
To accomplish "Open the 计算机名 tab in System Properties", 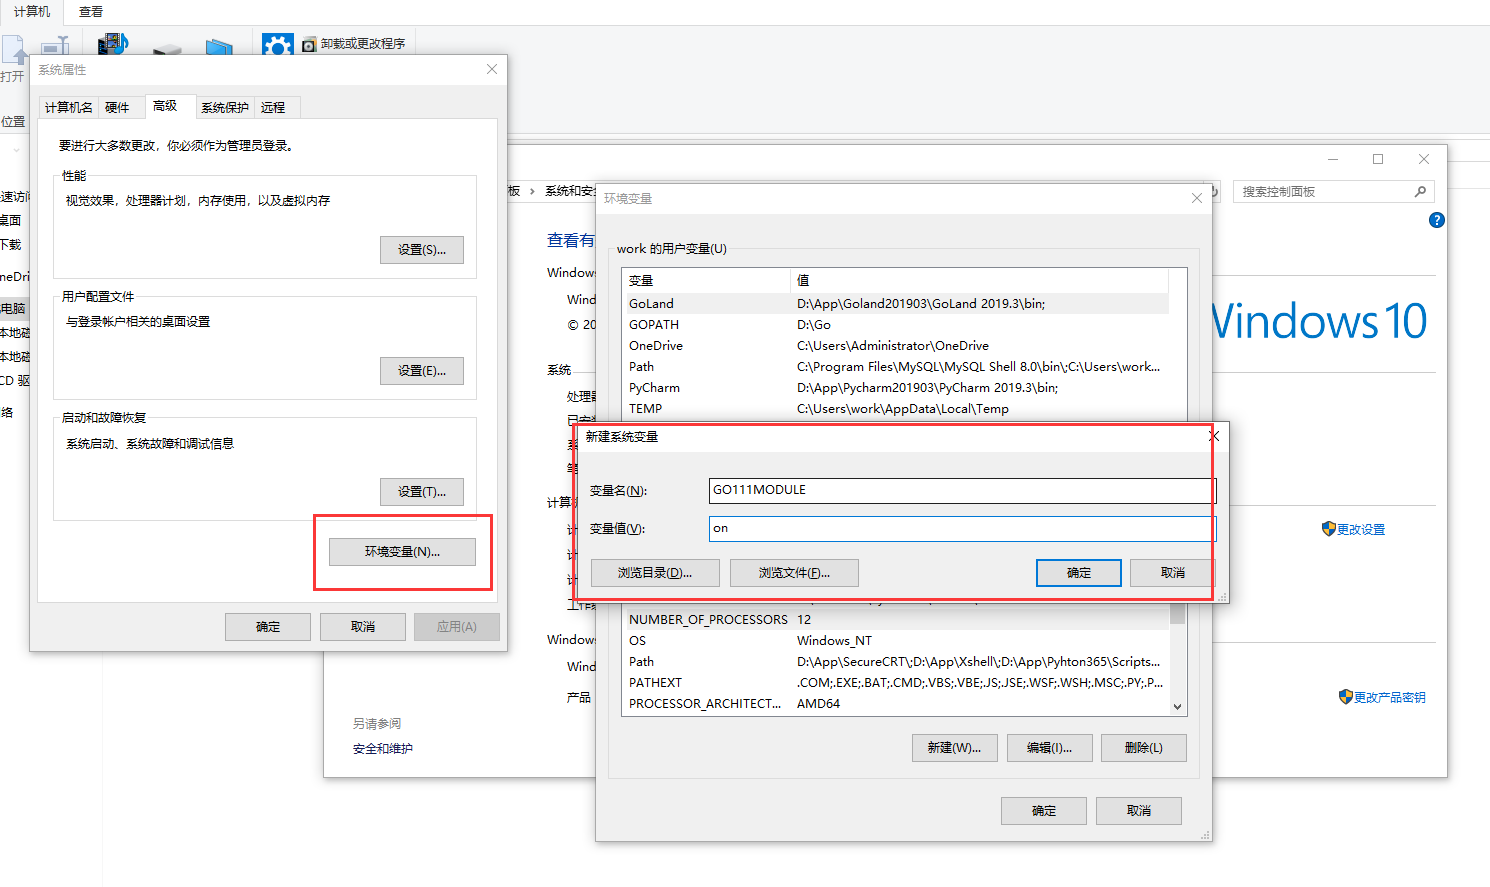I will tap(69, 107).
